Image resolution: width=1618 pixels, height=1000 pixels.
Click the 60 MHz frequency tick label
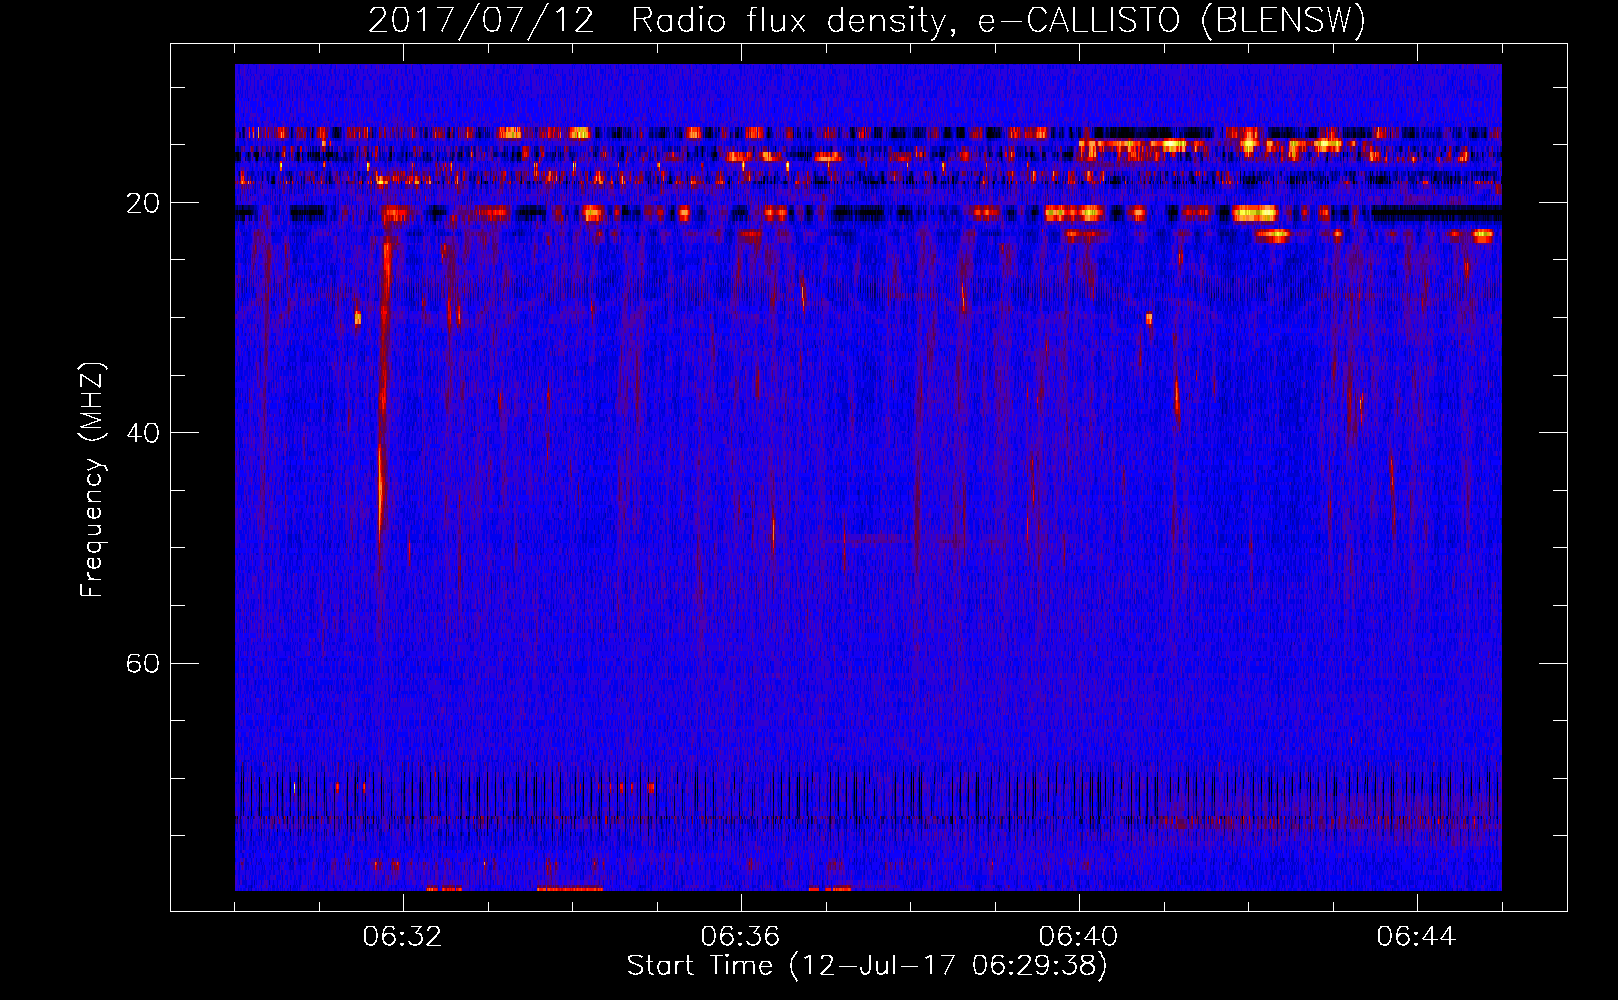(x=142, y=663)
